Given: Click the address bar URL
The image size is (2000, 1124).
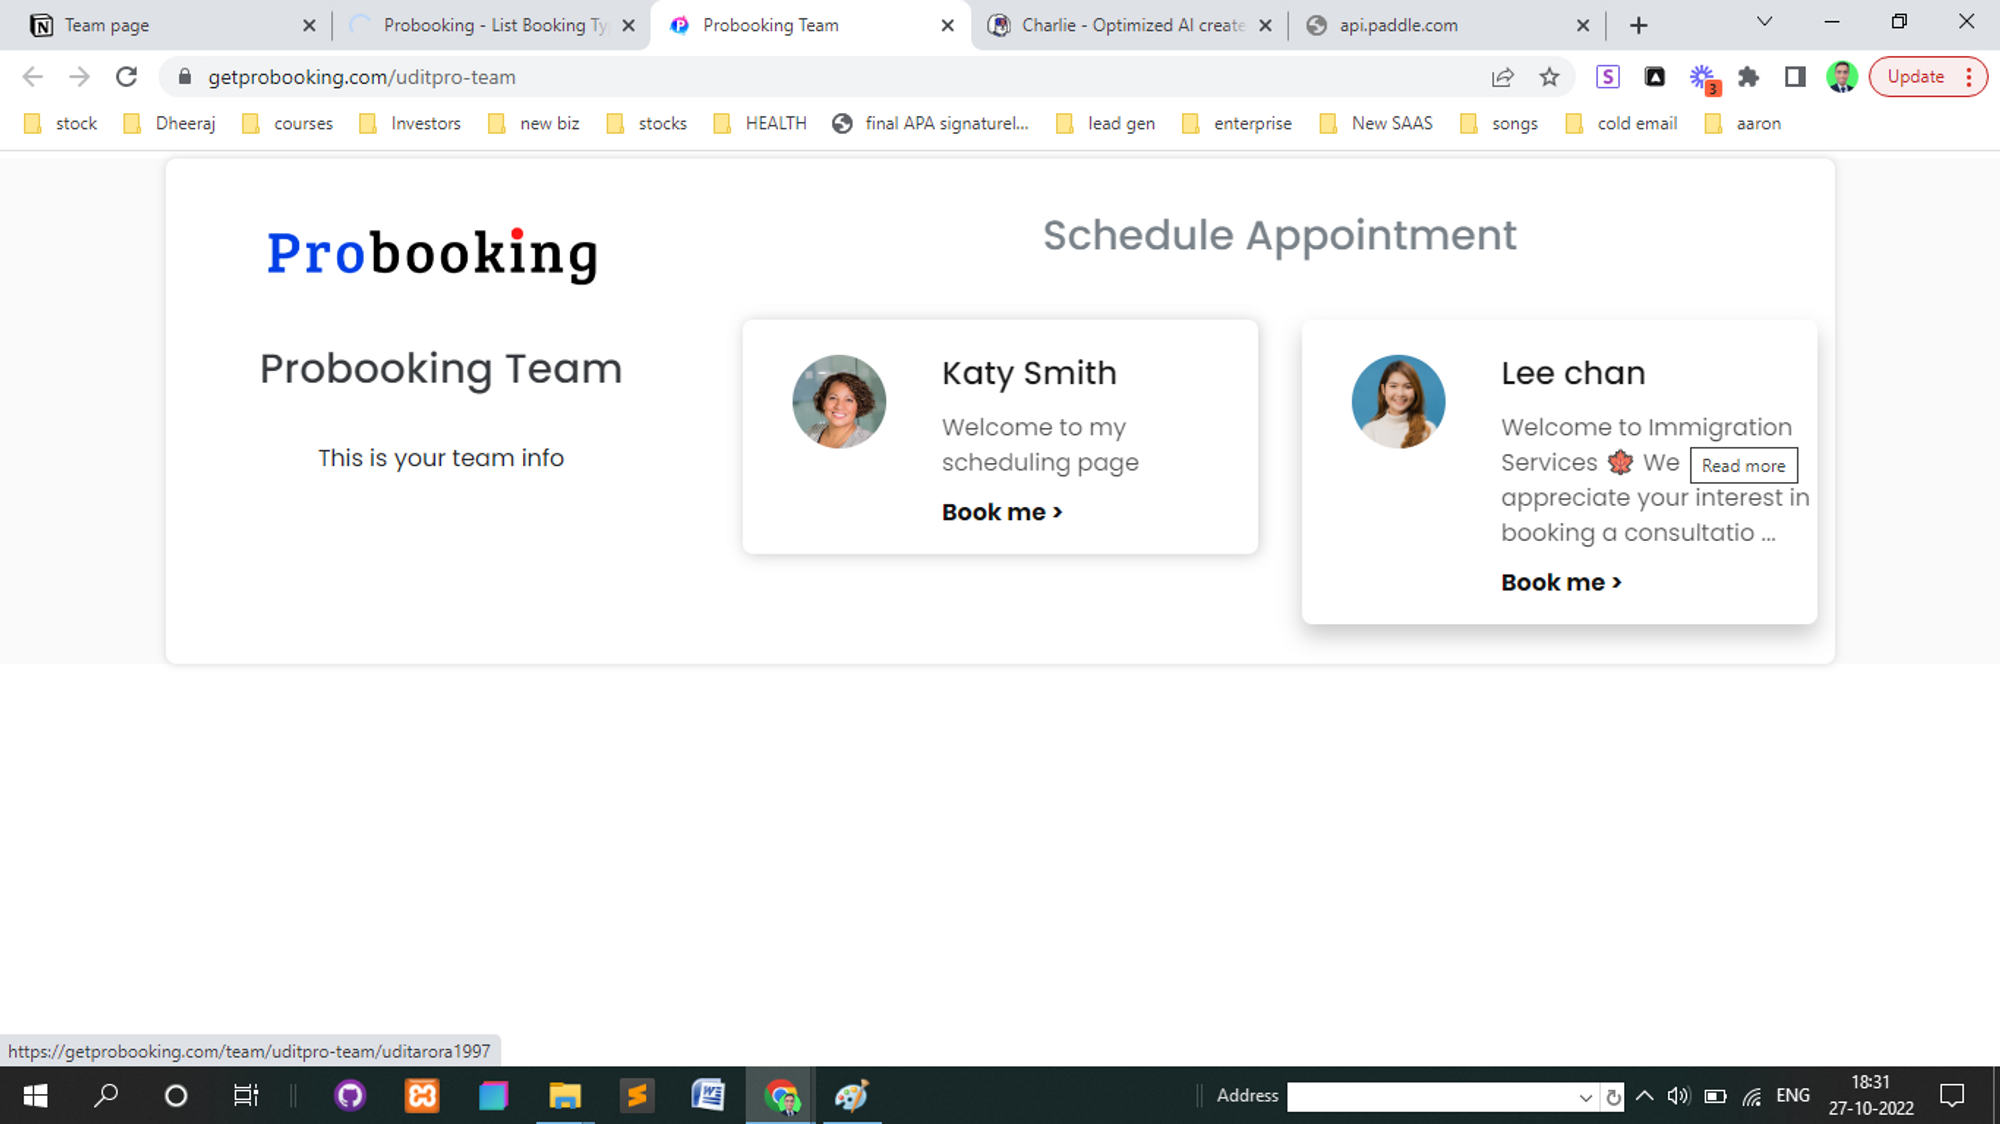Looking at the screenshot, I should click(361, 77).
